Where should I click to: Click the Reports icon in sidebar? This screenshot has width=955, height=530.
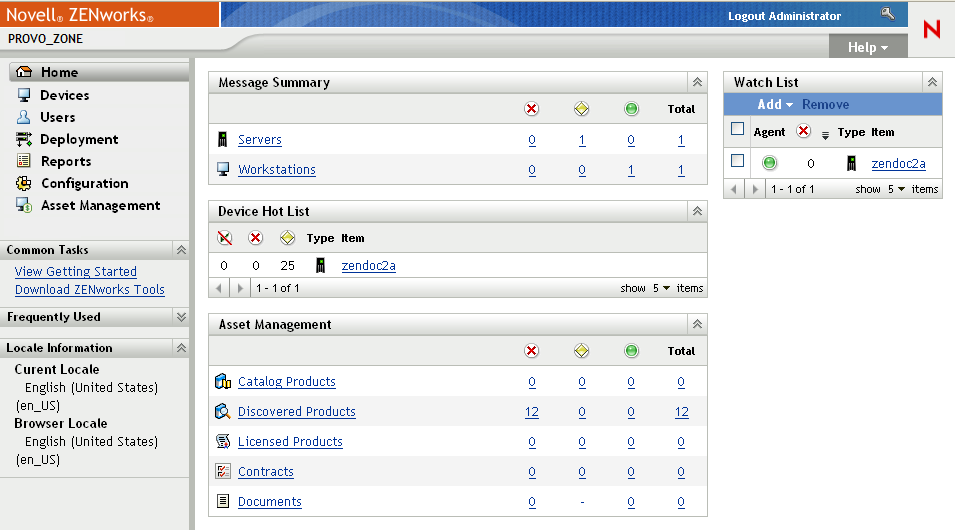[24, 161]
